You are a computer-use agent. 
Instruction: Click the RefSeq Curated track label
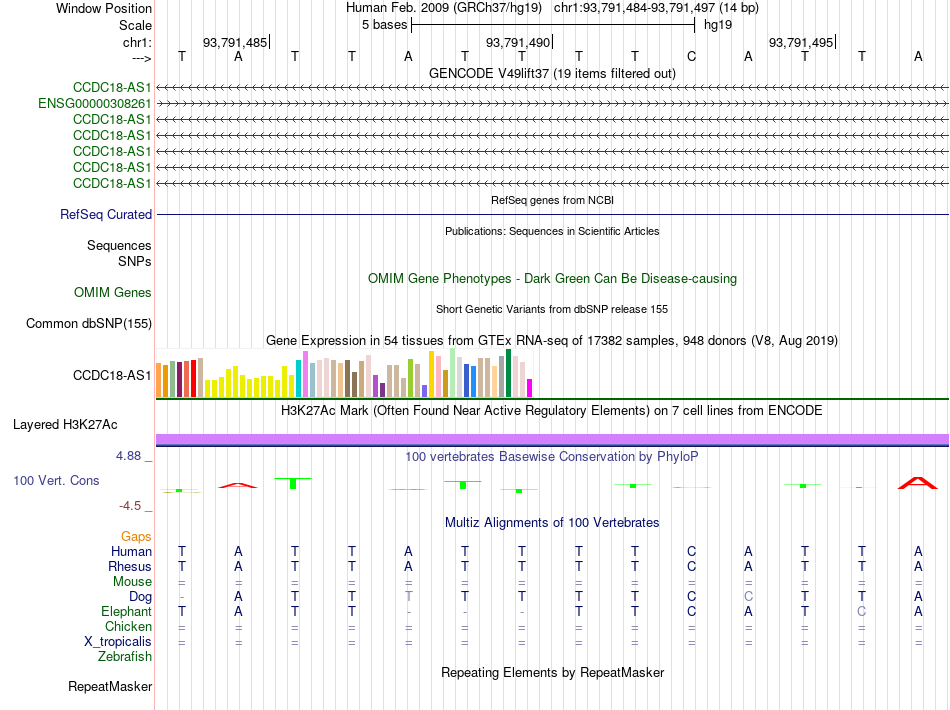[x=106, y=214]
